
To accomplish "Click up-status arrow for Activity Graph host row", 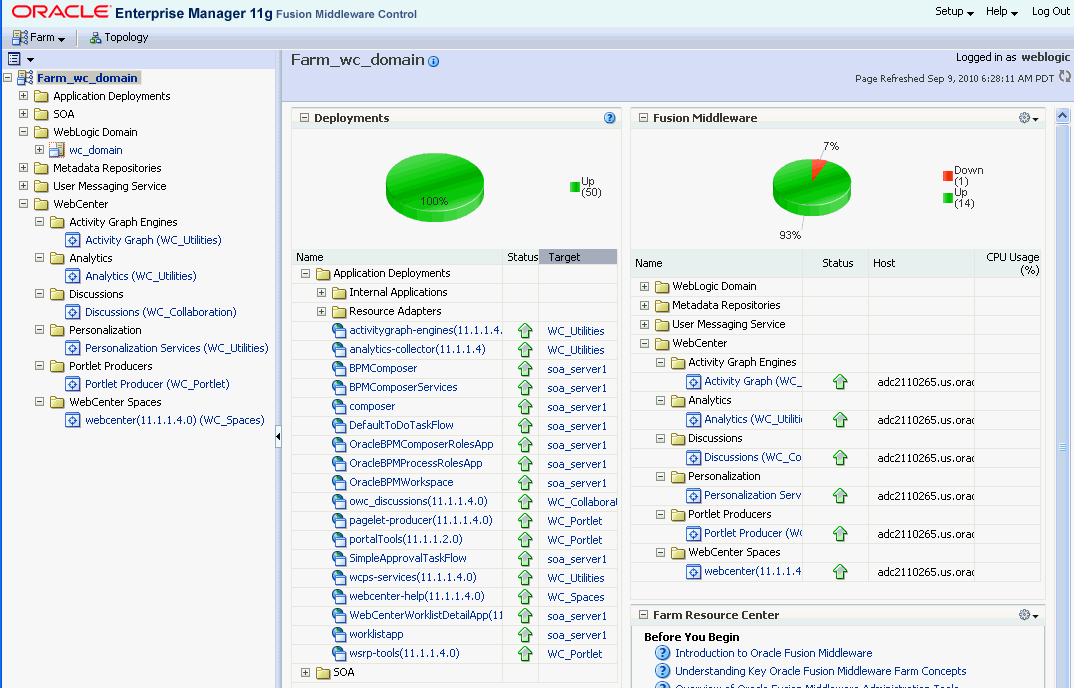I will coord(840,382).
